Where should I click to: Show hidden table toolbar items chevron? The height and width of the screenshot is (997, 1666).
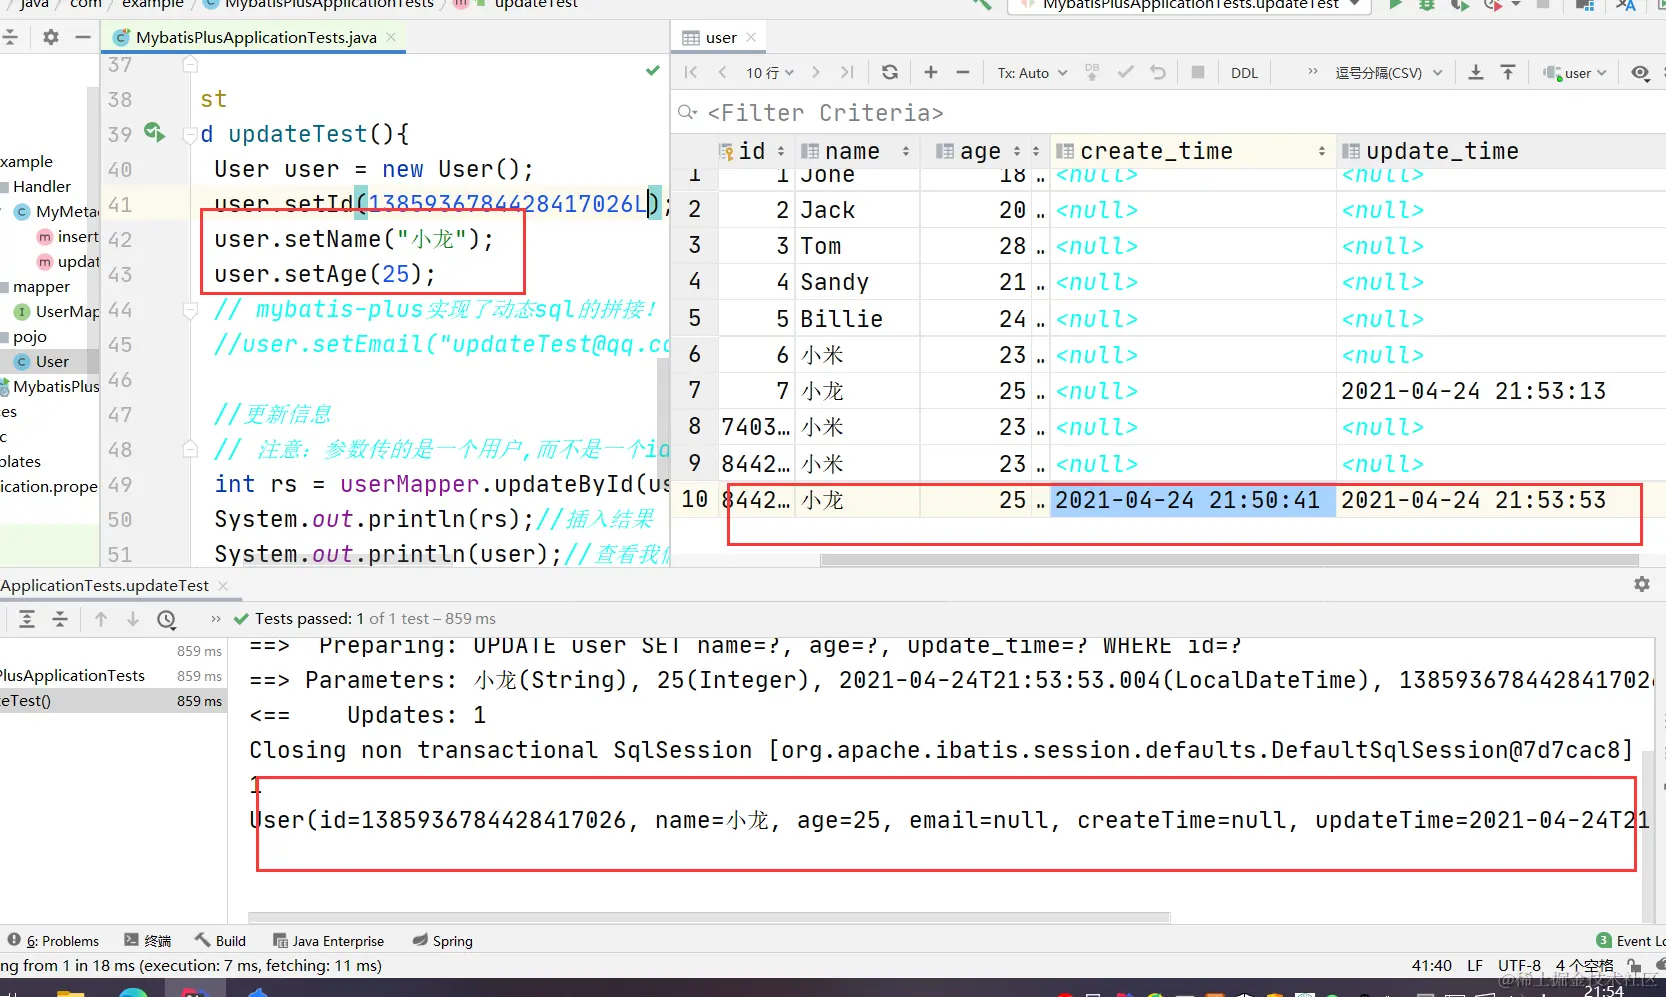(x=1313, y=72)
